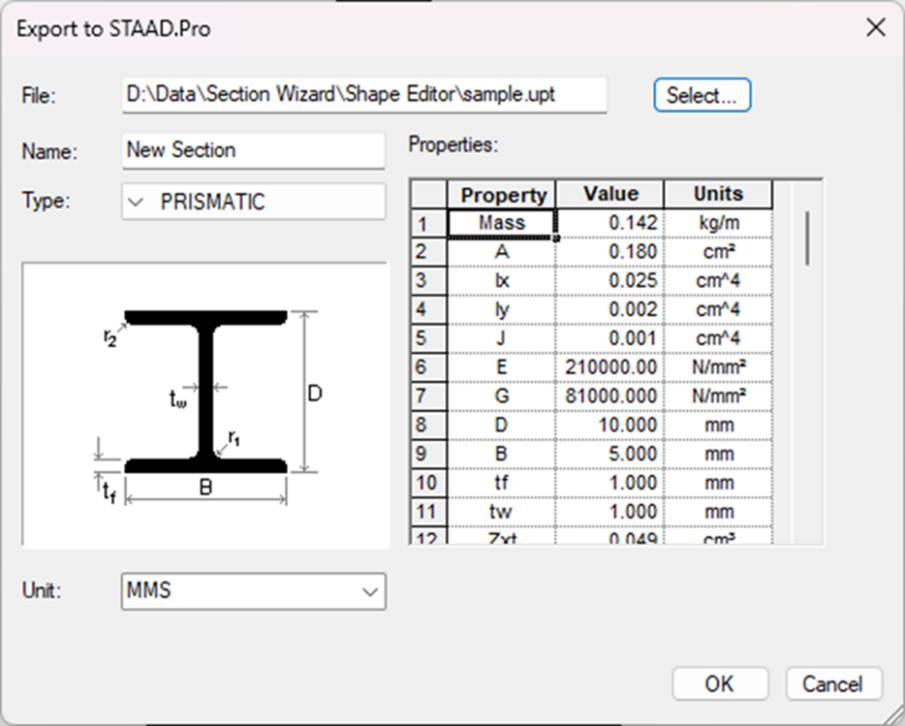Viewport: 905px width, 726px height.
Task: Select the cm² units cell
Action: tap(719, 252)
